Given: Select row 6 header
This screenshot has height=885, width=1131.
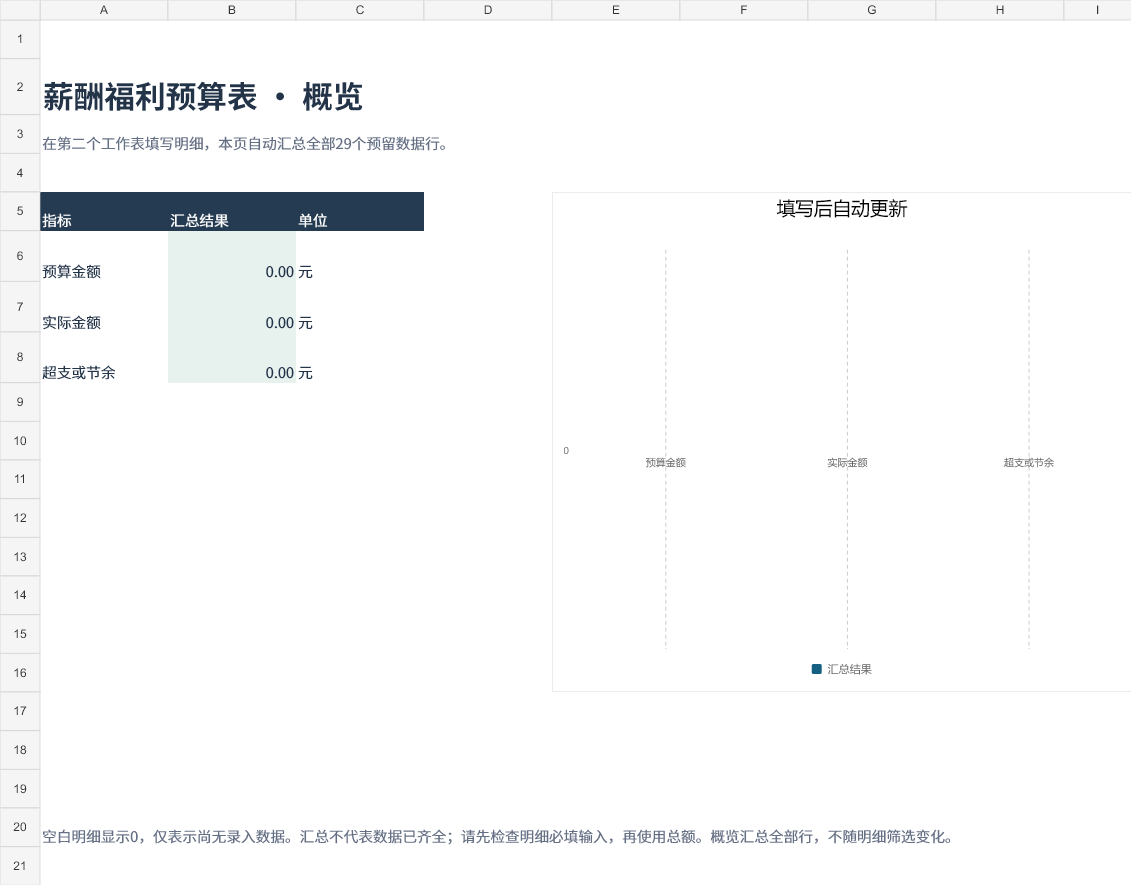Looking at the screenshot, I should 20,256.
